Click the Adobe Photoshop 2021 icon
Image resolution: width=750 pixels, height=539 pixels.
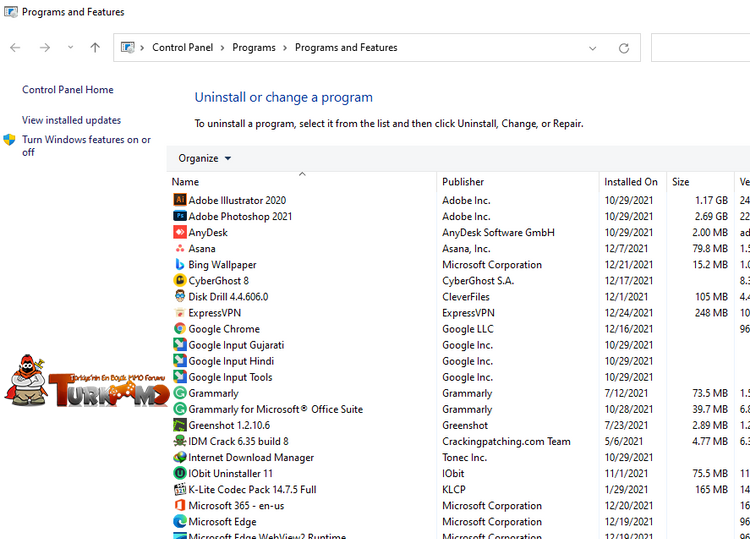click(x=180, y=216)
